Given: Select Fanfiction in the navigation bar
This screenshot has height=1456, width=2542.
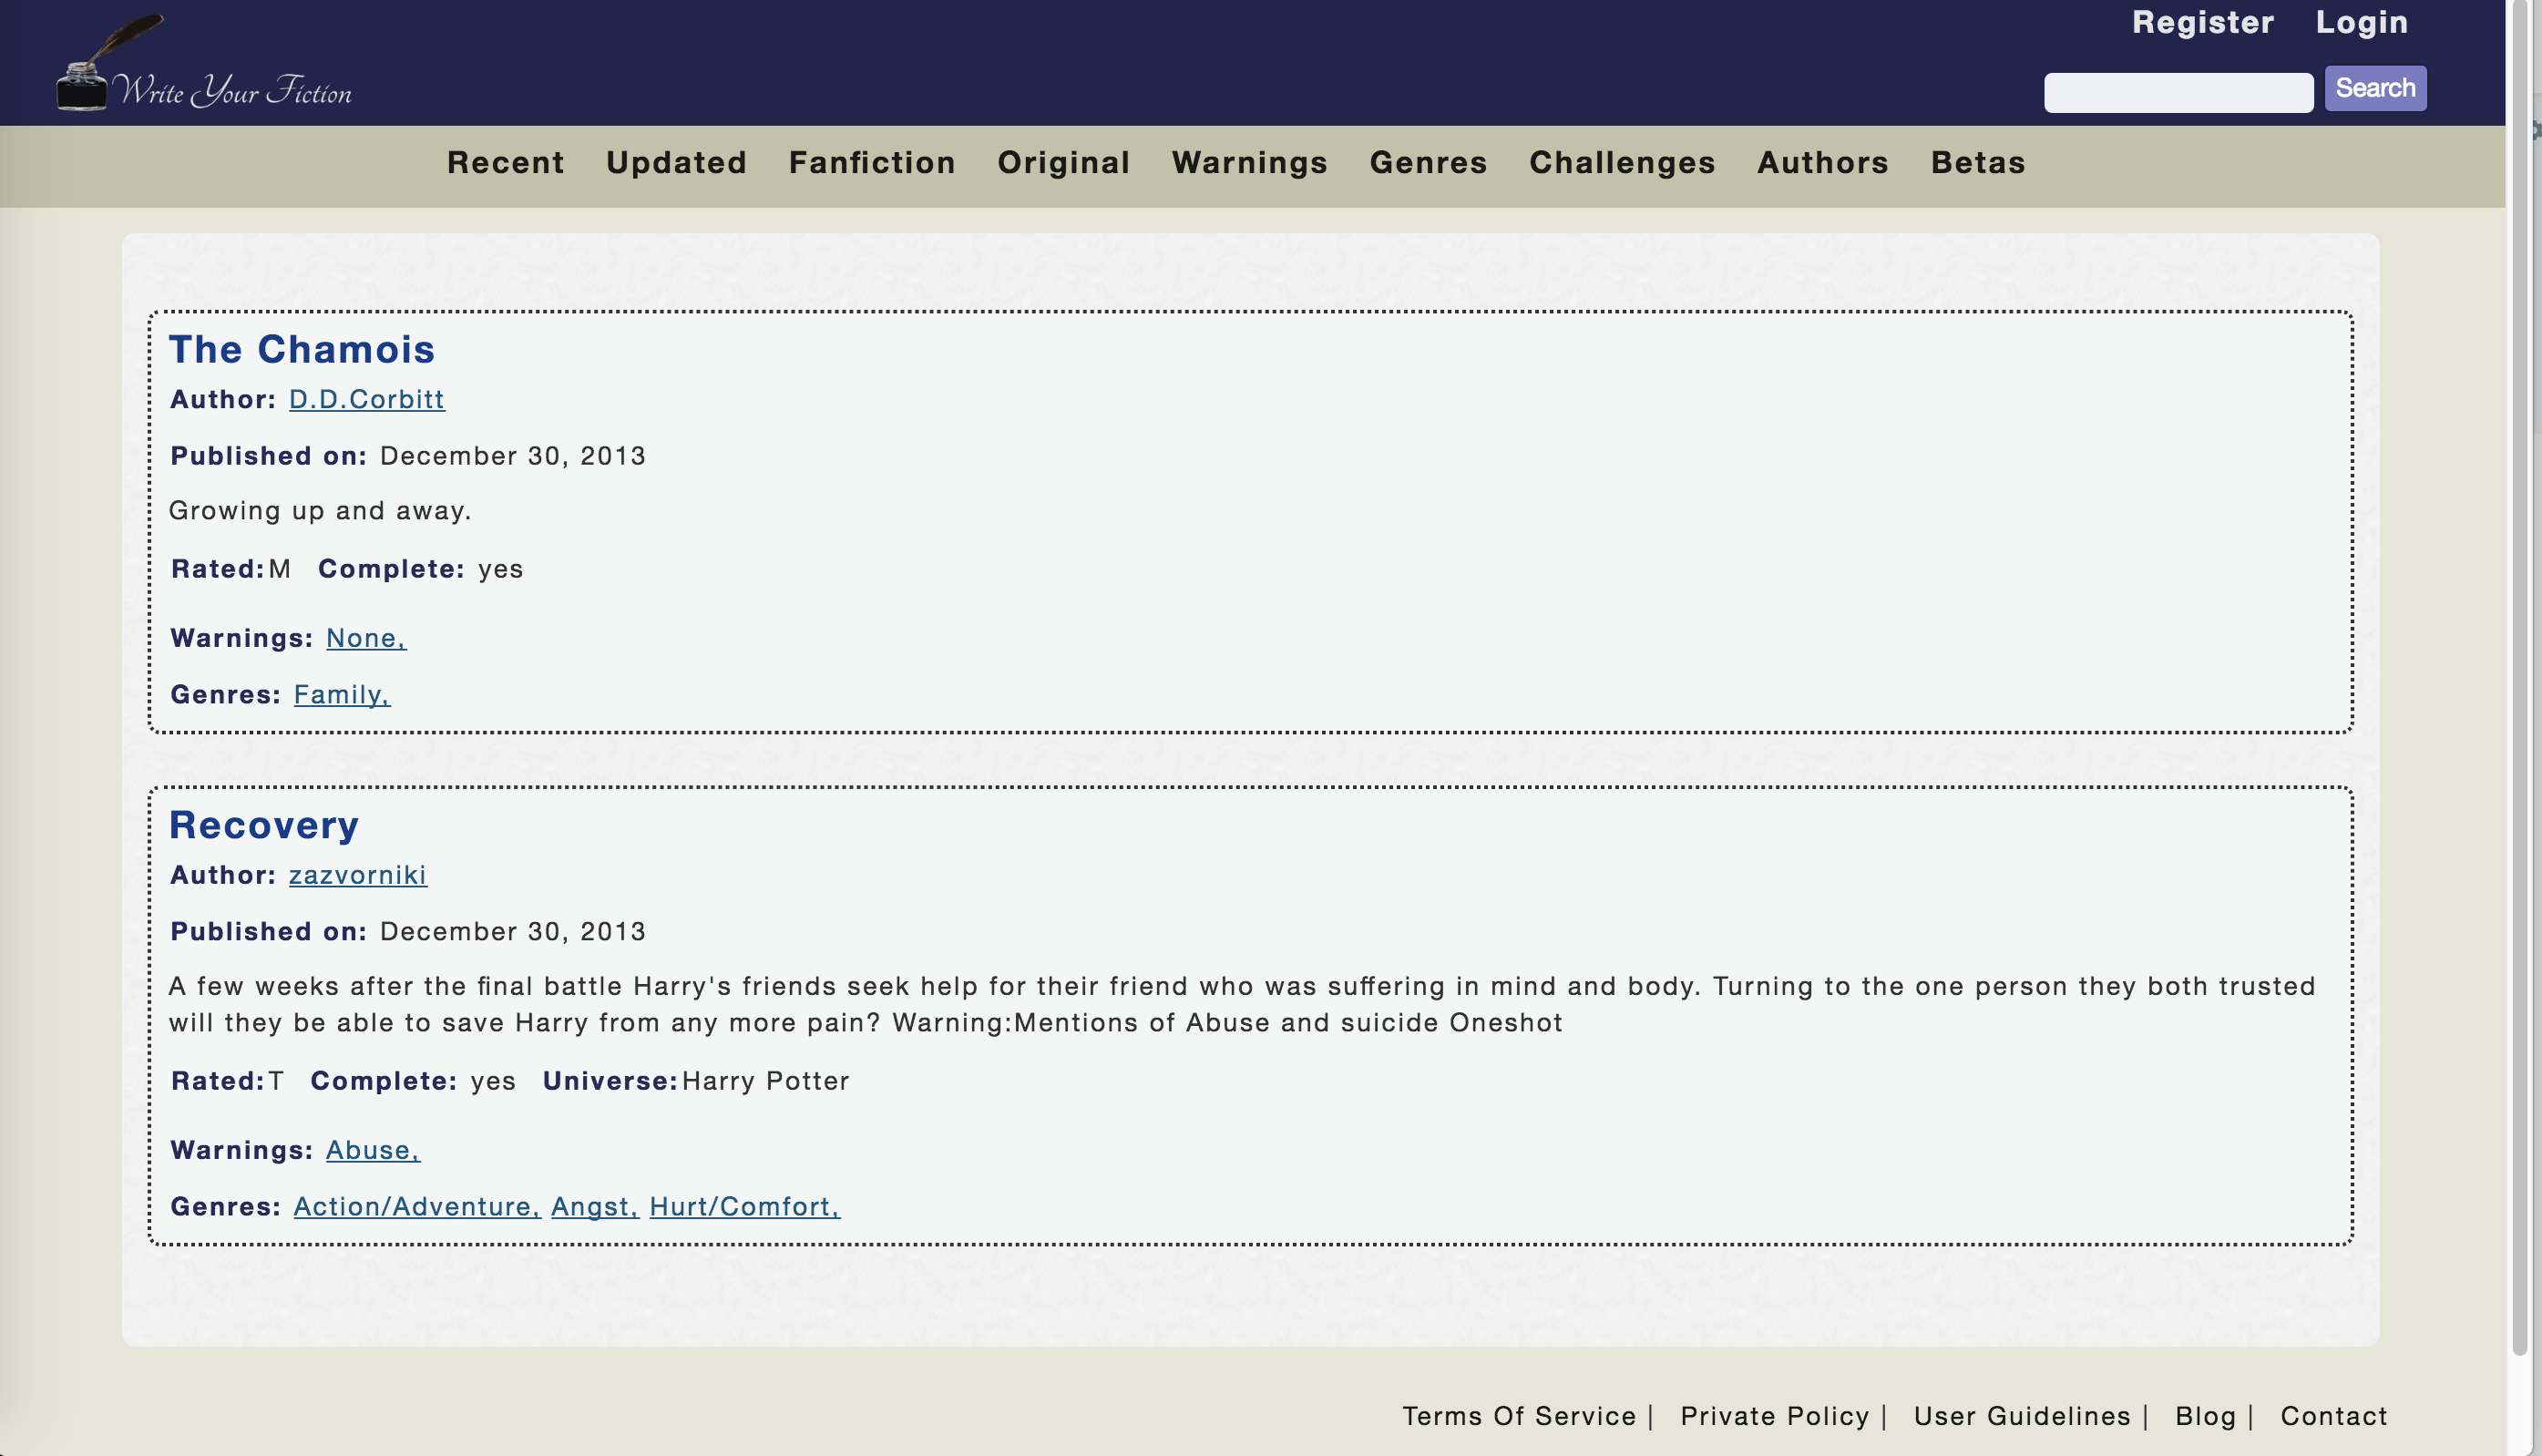Looking at the screenshot, I should pyautogui.click(x=871, y=162).
